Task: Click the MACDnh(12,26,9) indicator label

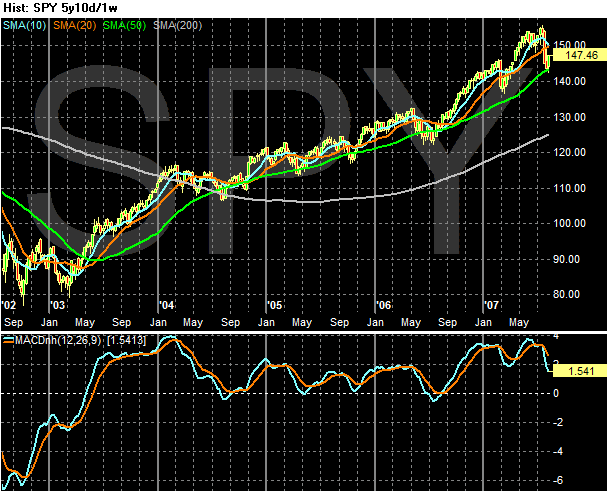Action: point(58,341)
